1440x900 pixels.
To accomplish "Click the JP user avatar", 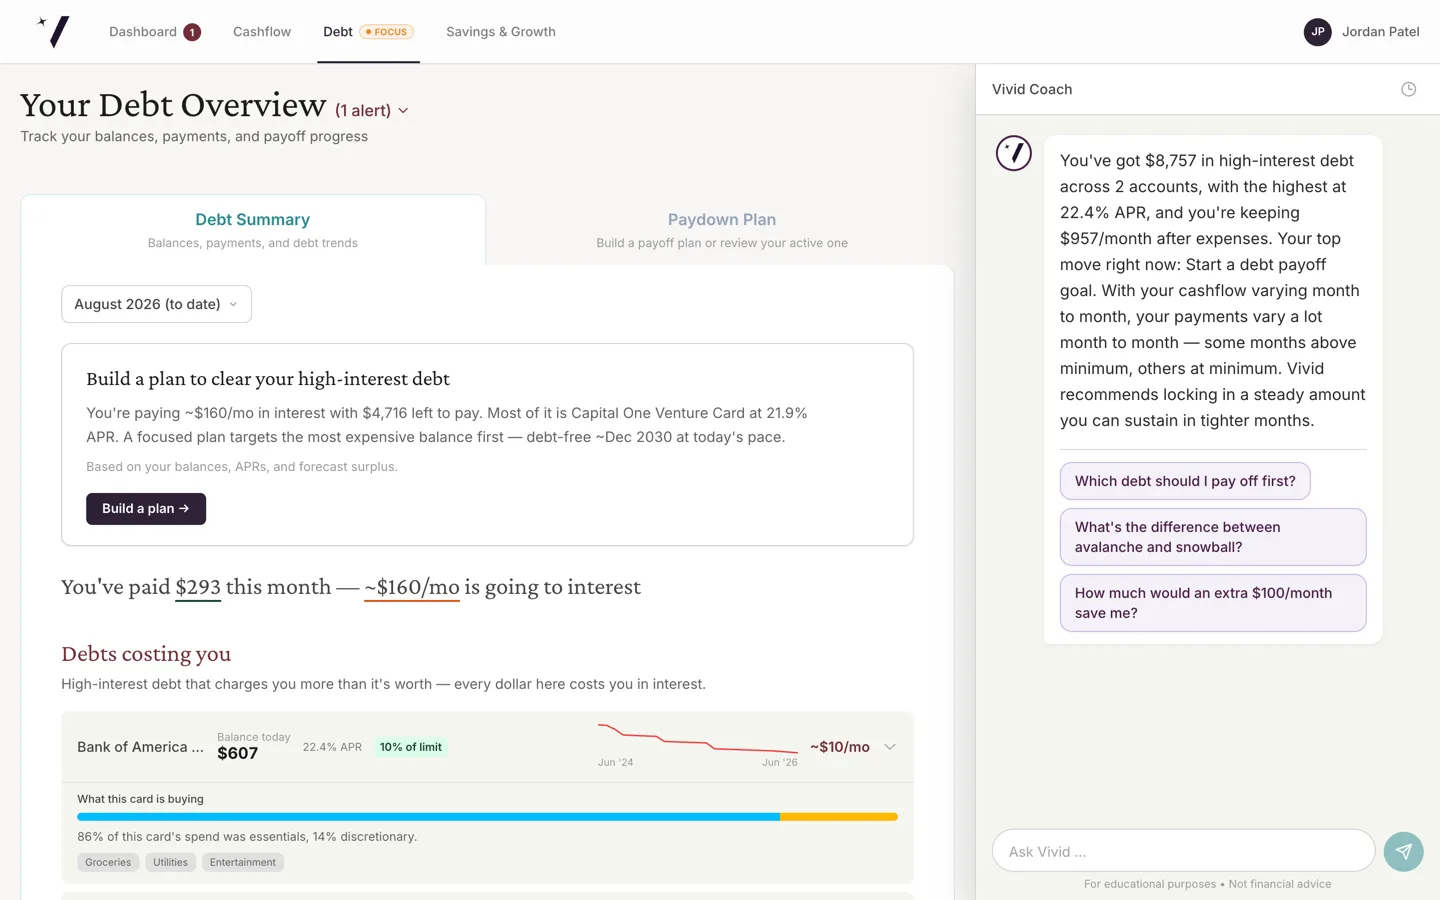I will click(x=1318, y=32).
